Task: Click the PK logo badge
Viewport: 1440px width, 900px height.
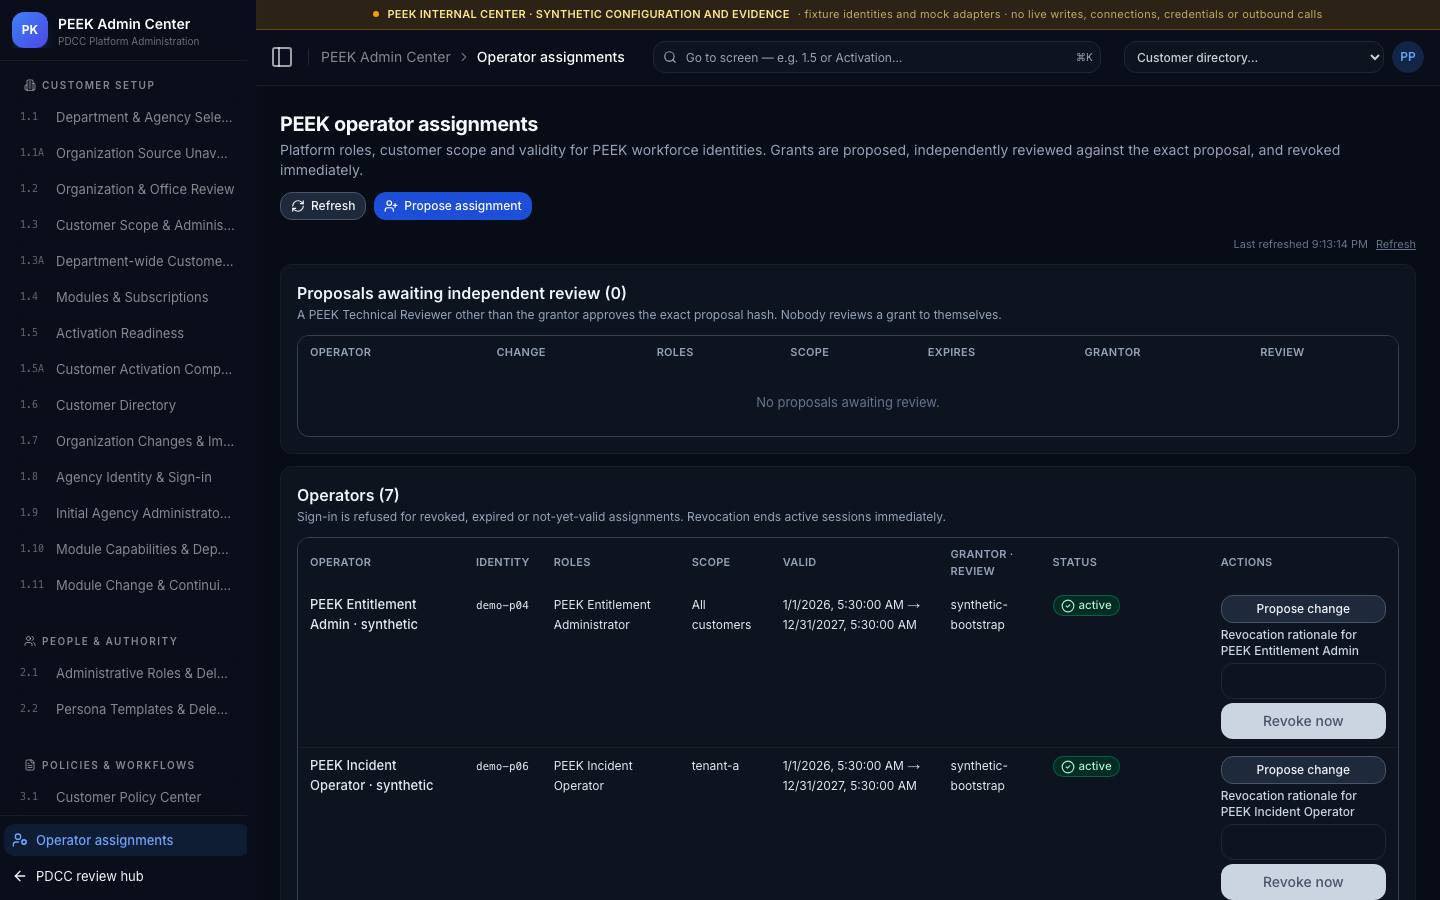Action: (30, 30)
